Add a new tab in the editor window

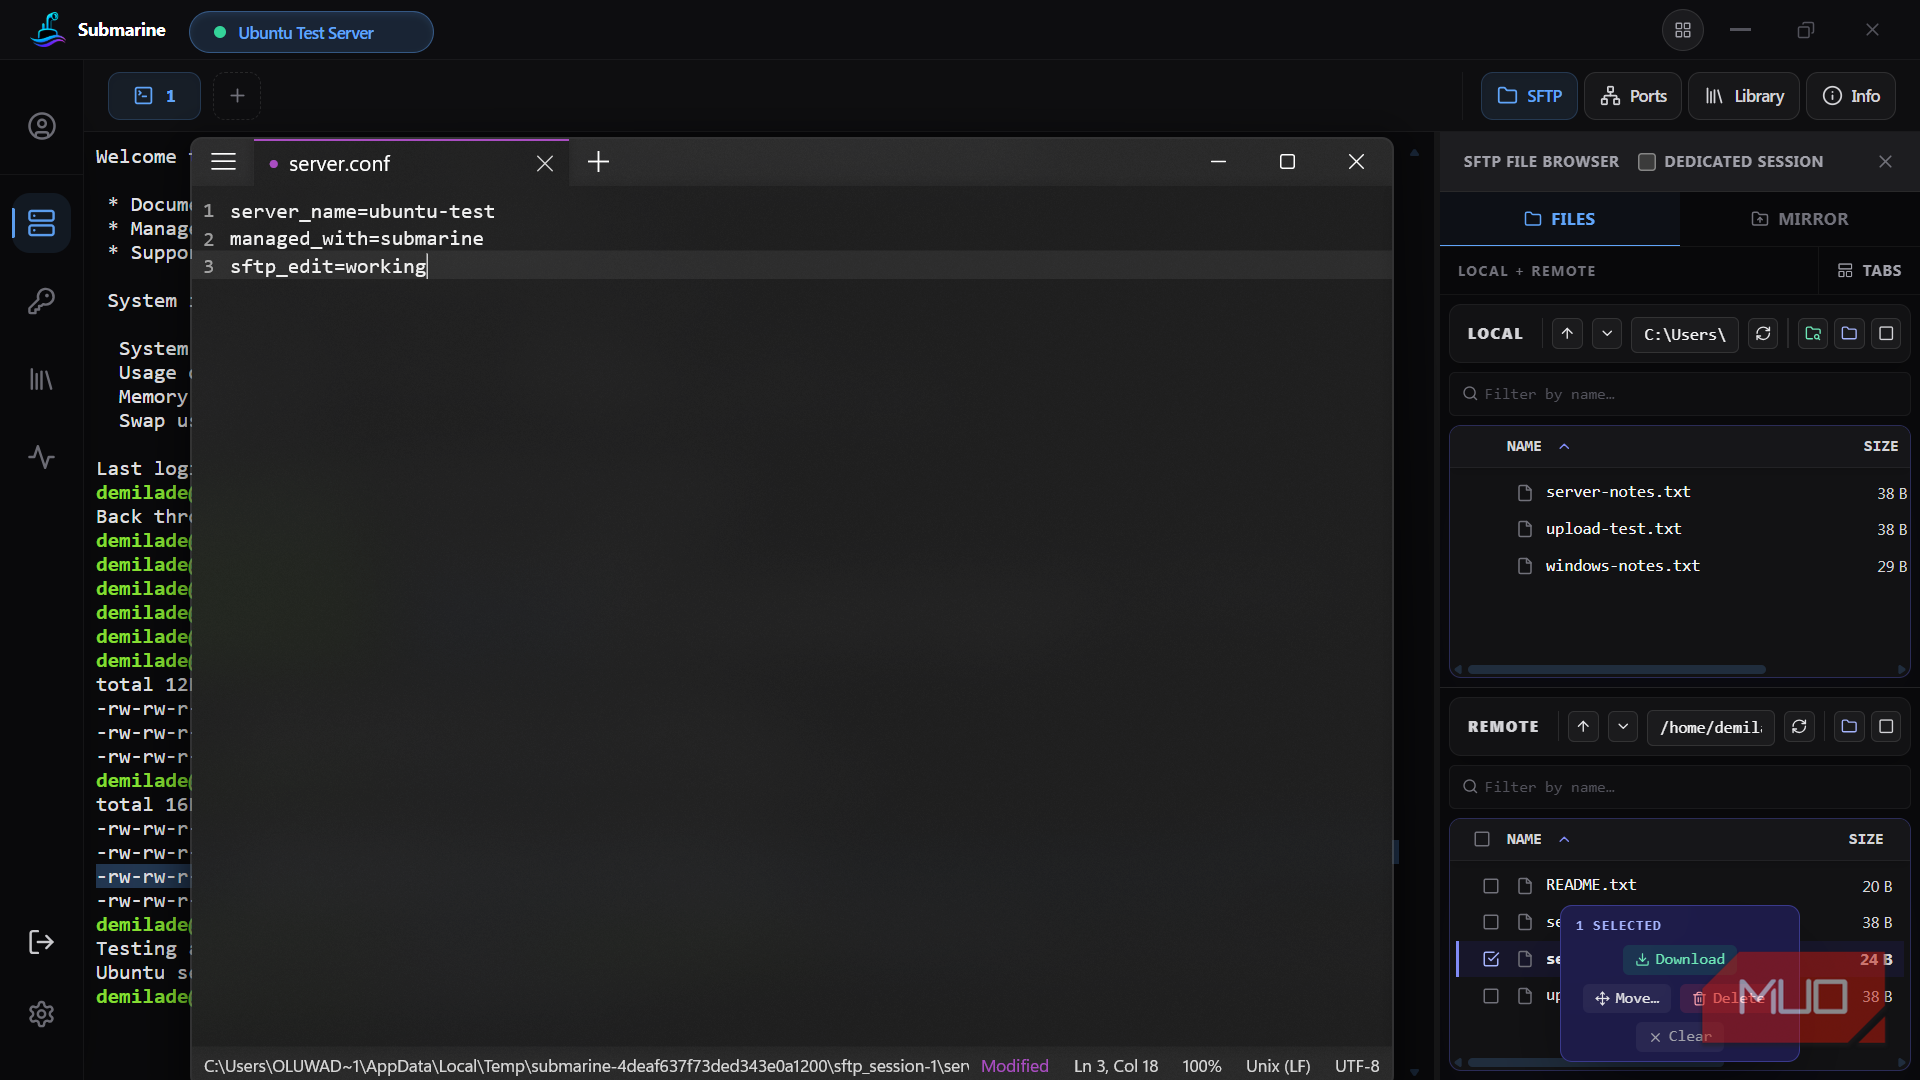pyautogui.click(x=598, y=162)
